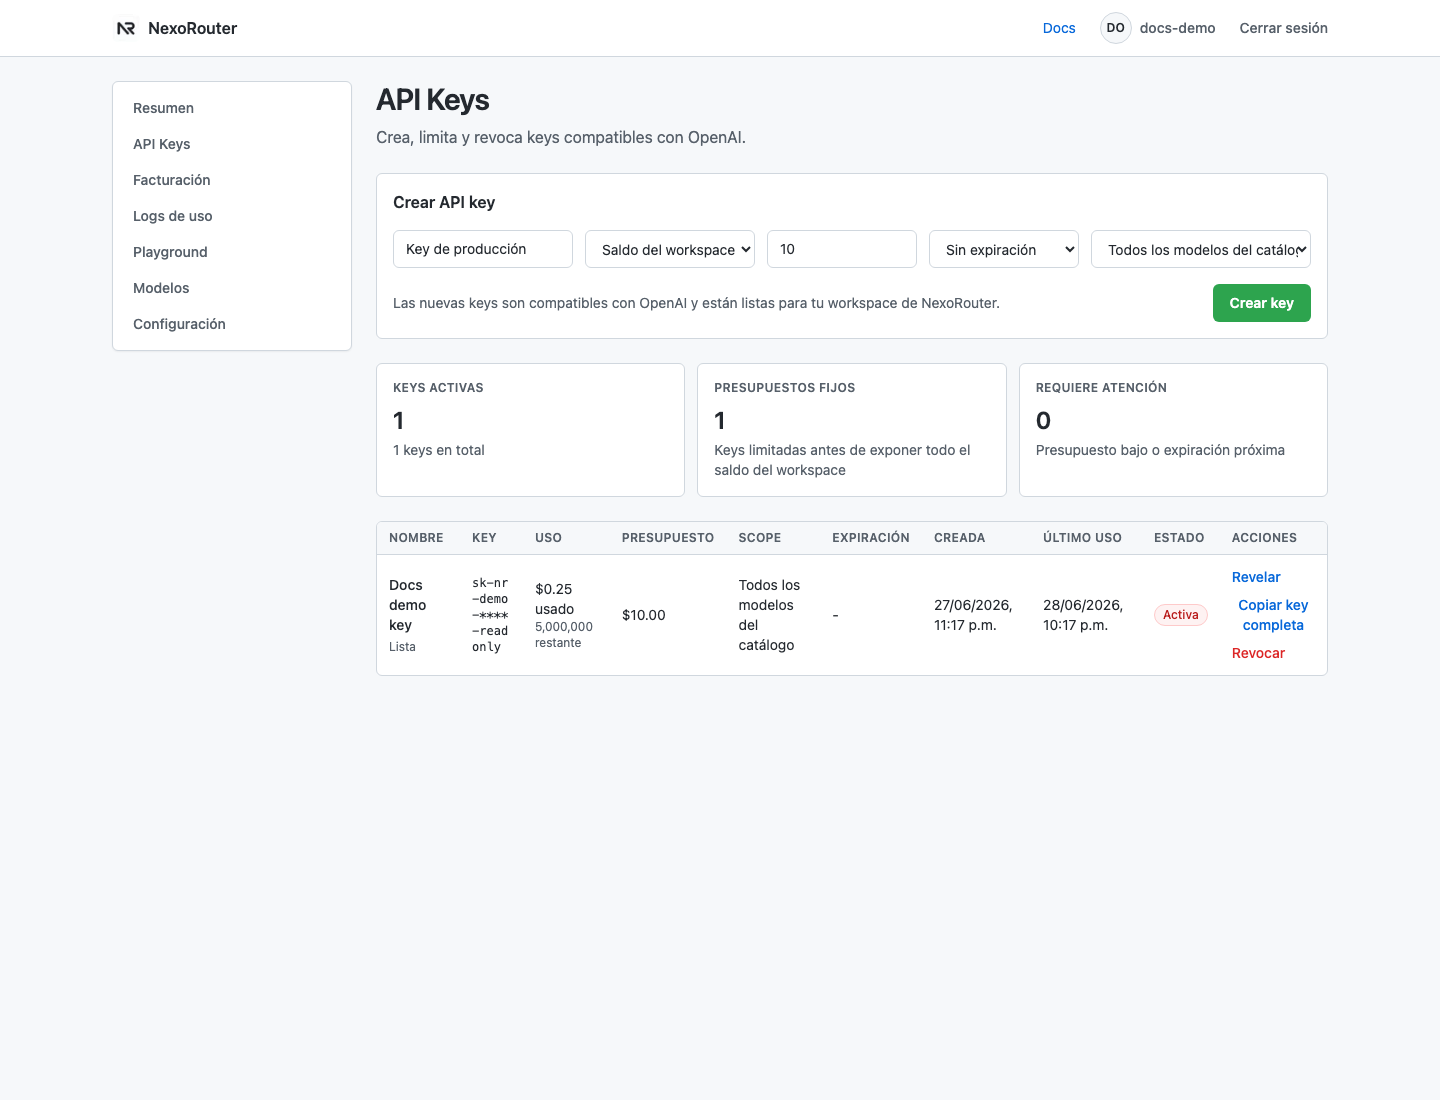This screenshot has height=1100, width=1440.
Task: Click the NexoRouter logo icon
Action: click(x=126, y=28)
